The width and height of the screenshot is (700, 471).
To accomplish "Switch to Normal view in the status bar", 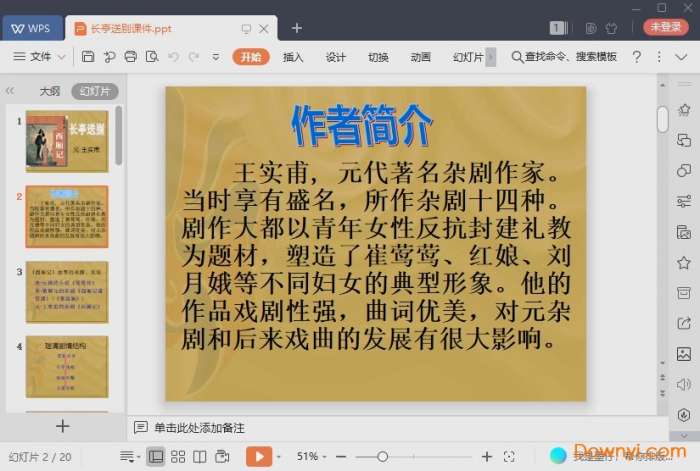I will point(155,456).
